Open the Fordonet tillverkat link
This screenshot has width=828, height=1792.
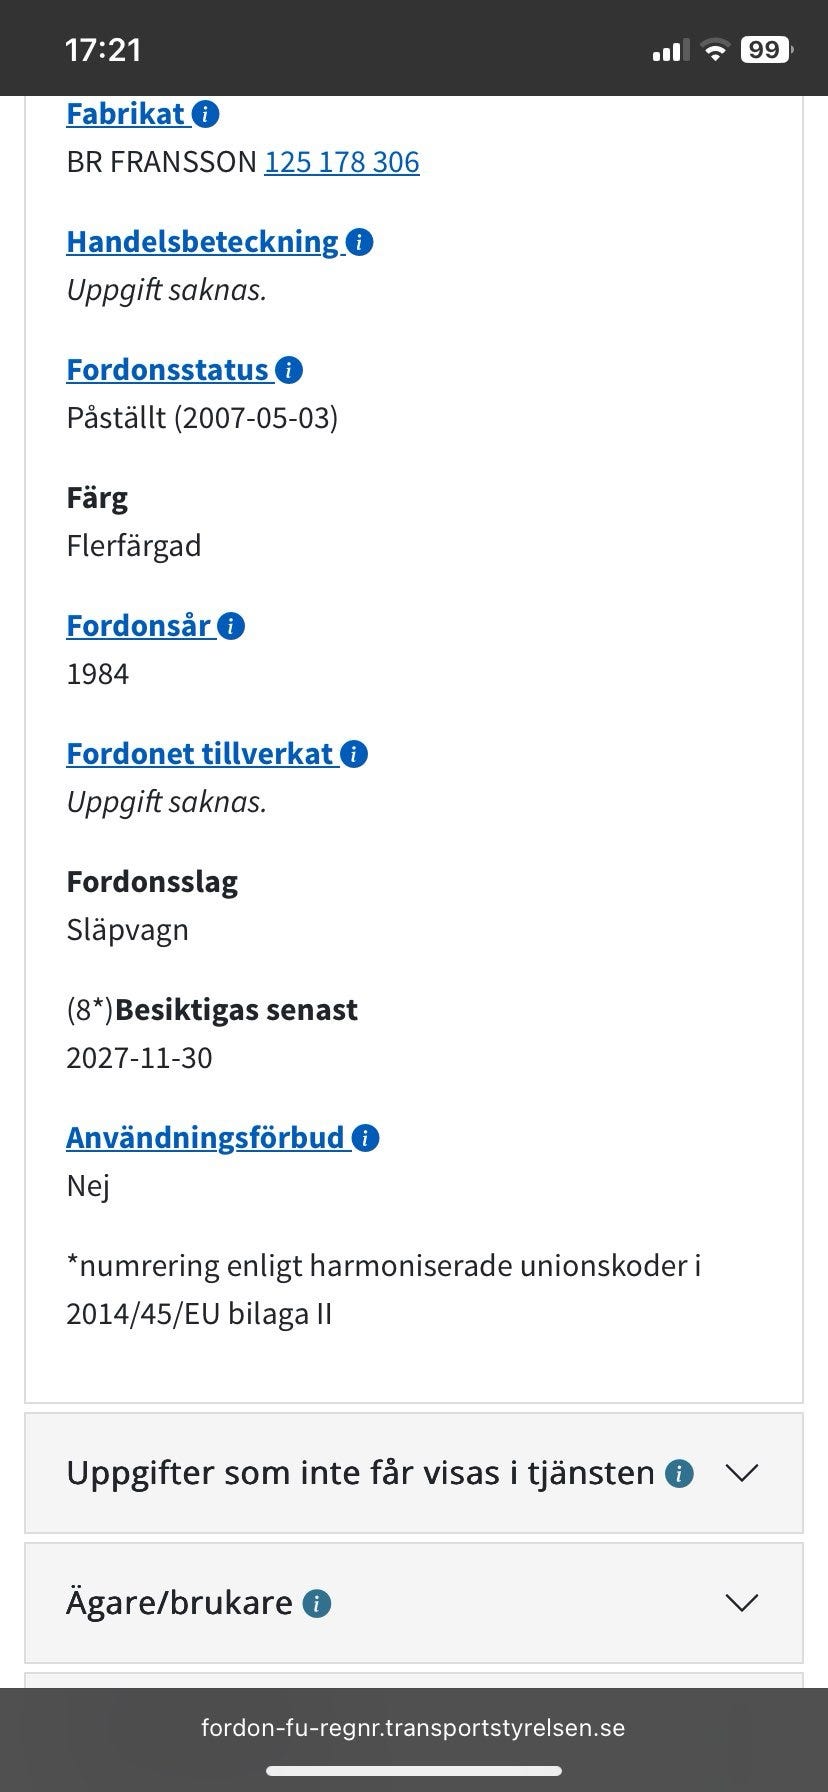200,754
